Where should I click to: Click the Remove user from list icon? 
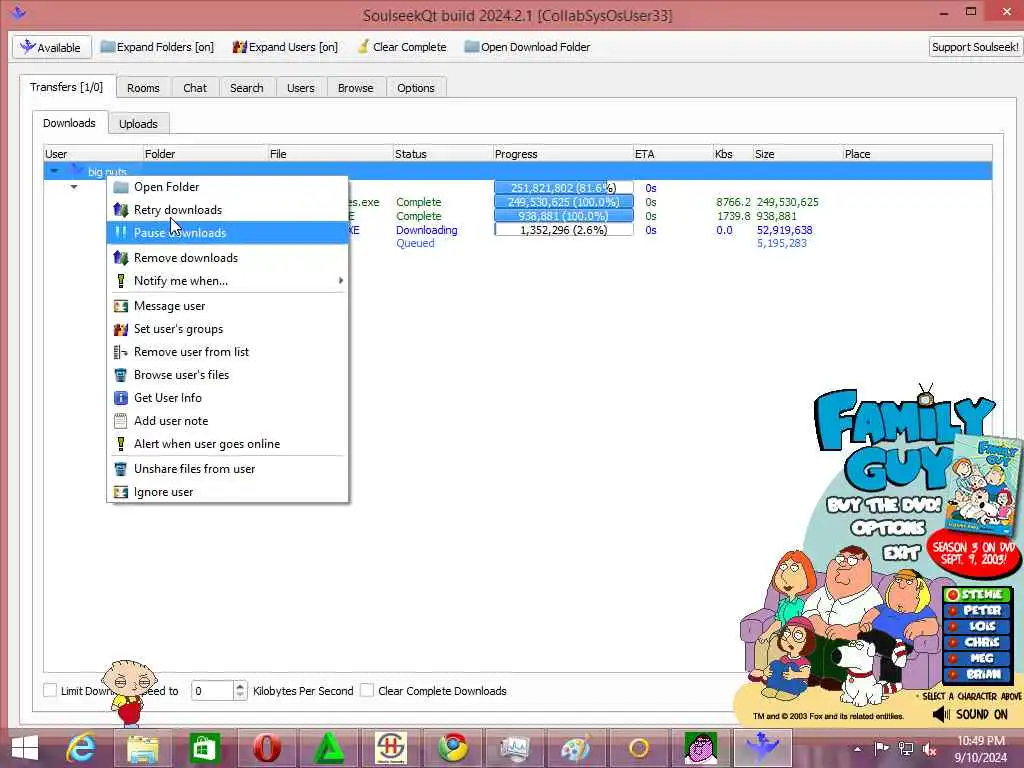(x=121, y=352)
